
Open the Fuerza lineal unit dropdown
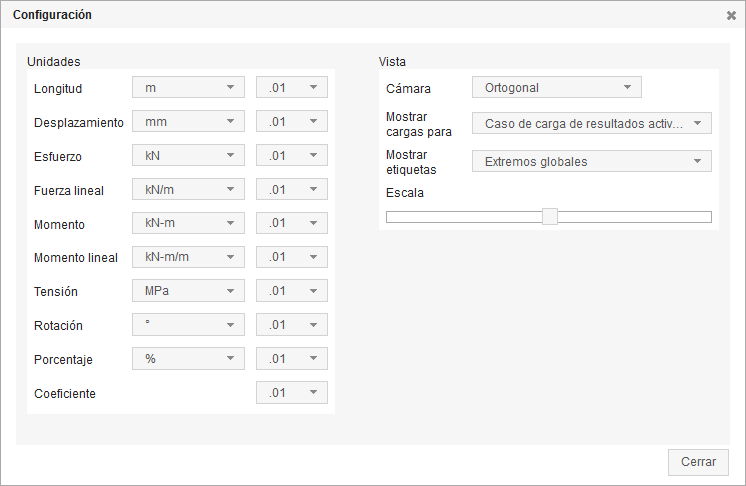coord(188,190)
